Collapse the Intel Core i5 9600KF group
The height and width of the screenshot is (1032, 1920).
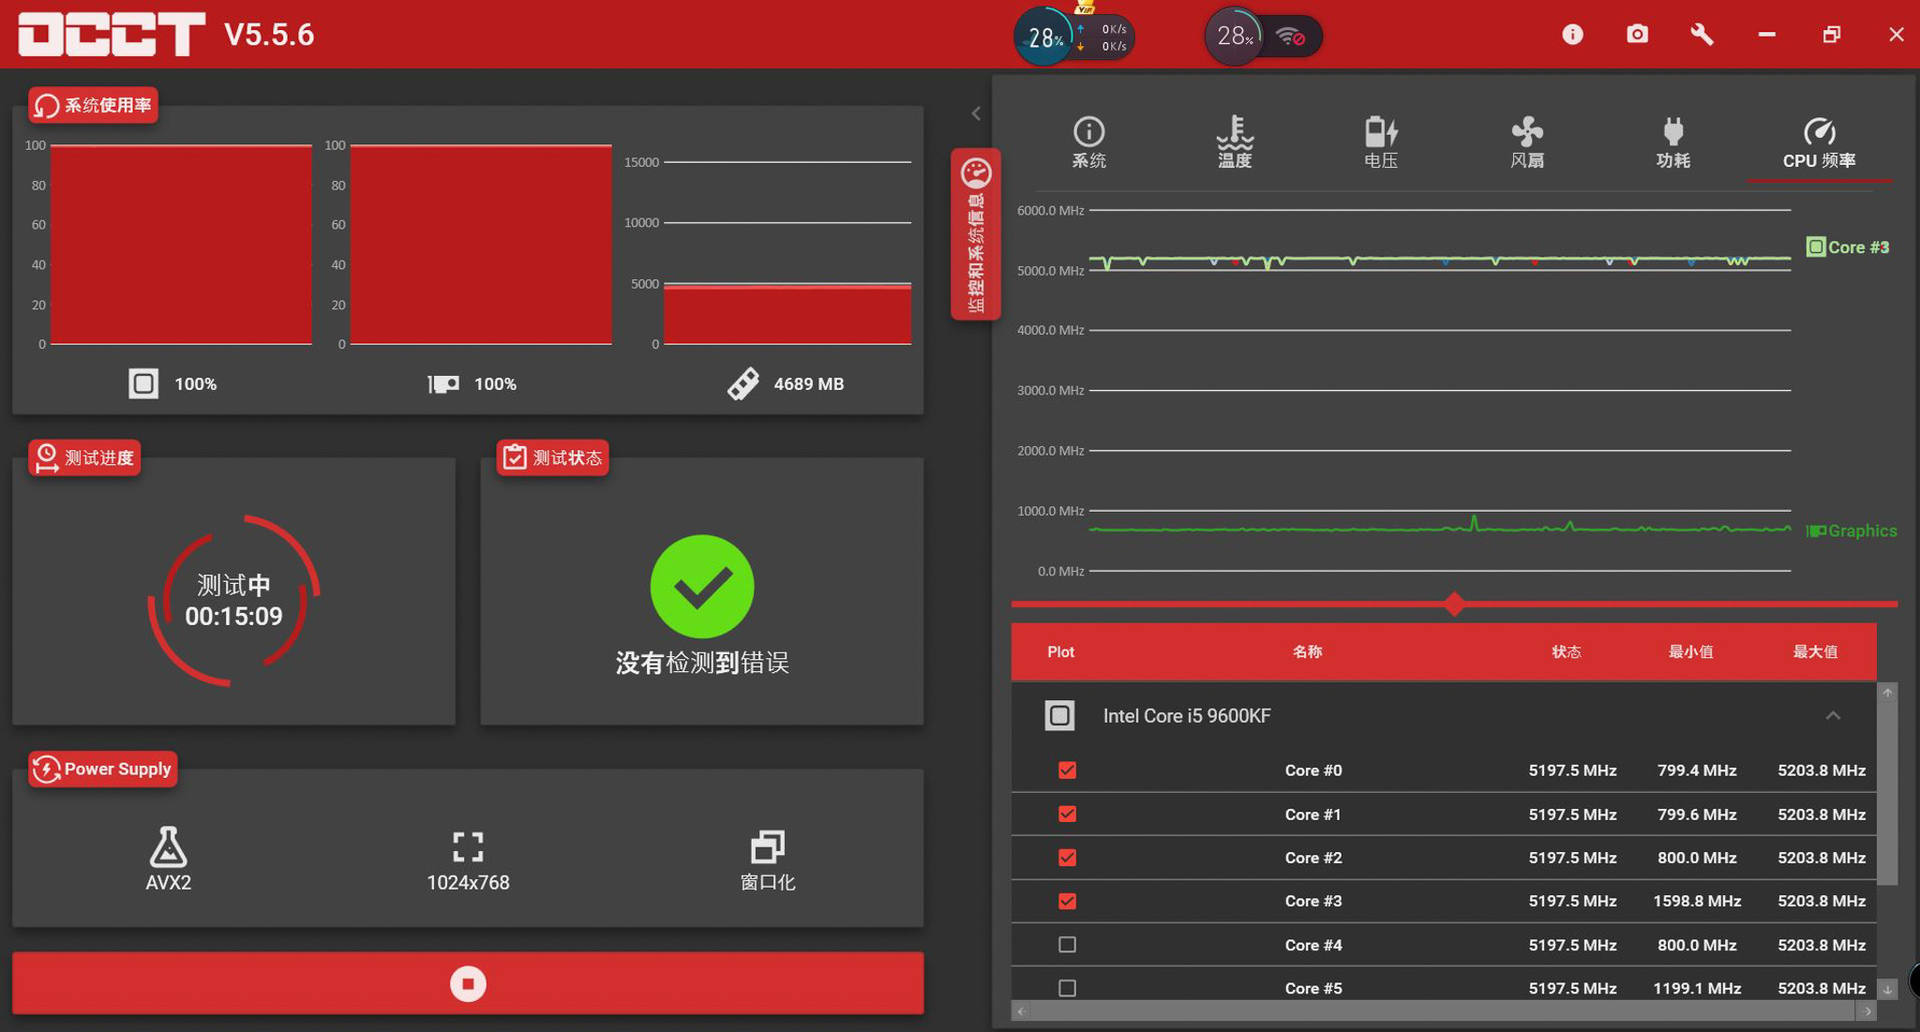coord(1833,716)
